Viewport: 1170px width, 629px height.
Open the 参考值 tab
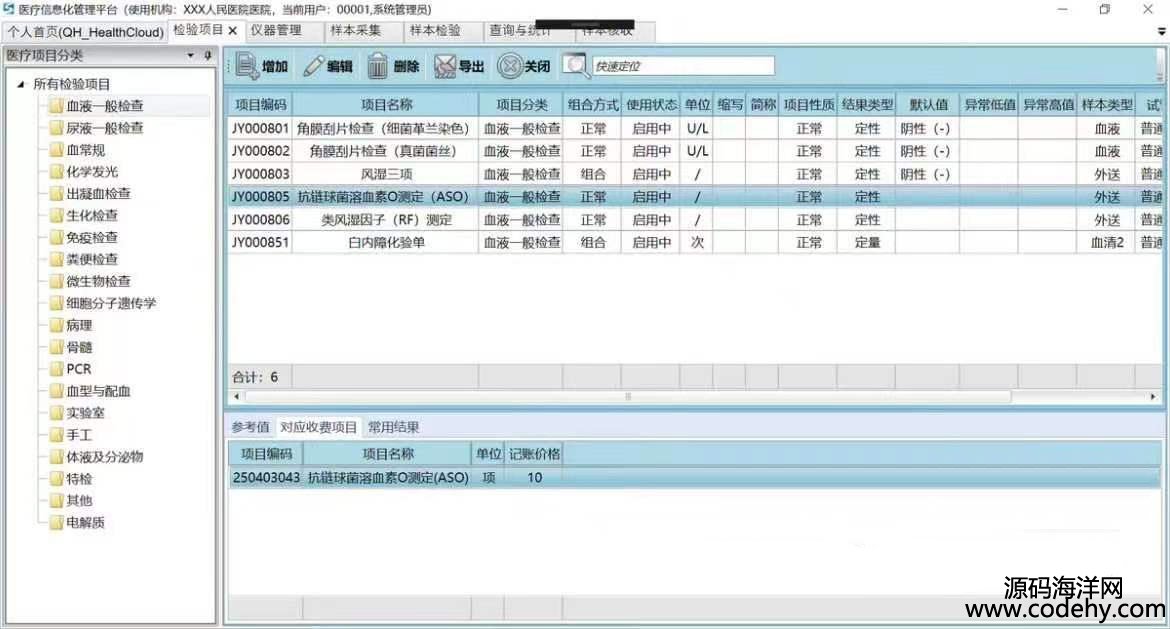coord(250,427)
